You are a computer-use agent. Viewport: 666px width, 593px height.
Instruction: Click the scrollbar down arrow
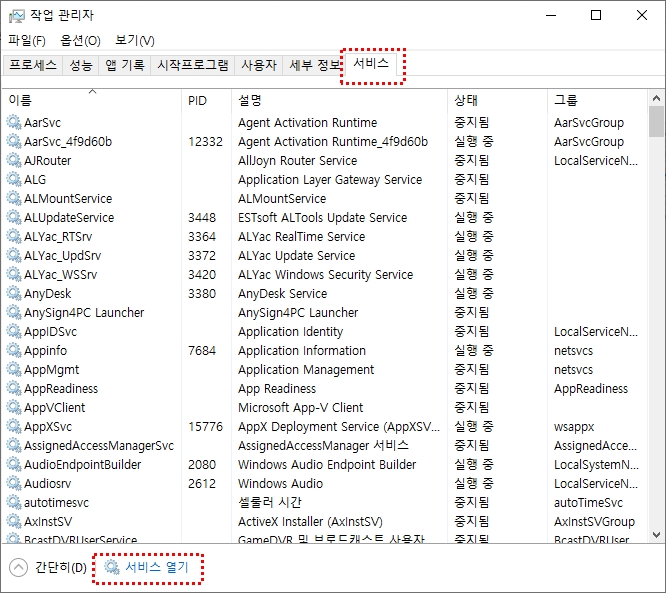pyautogui.click(x=656, y=534)
